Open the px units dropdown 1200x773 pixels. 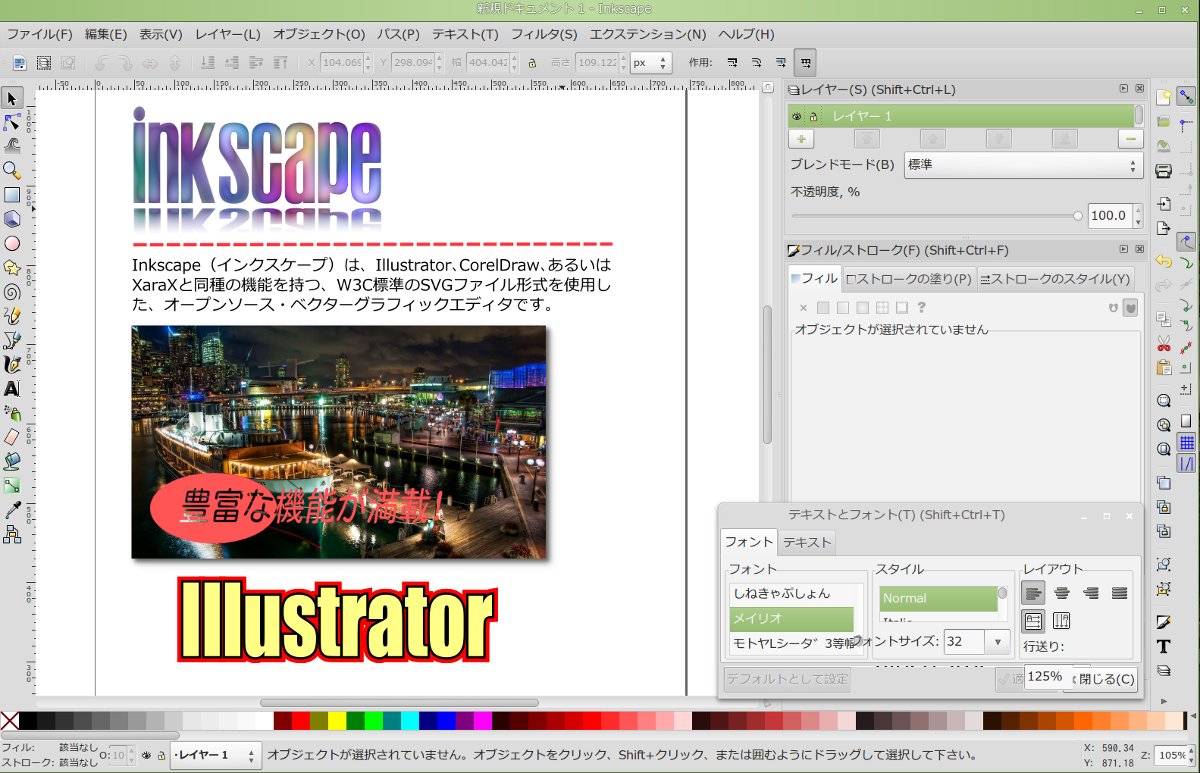pyautogui.click(x=652, y=62)
